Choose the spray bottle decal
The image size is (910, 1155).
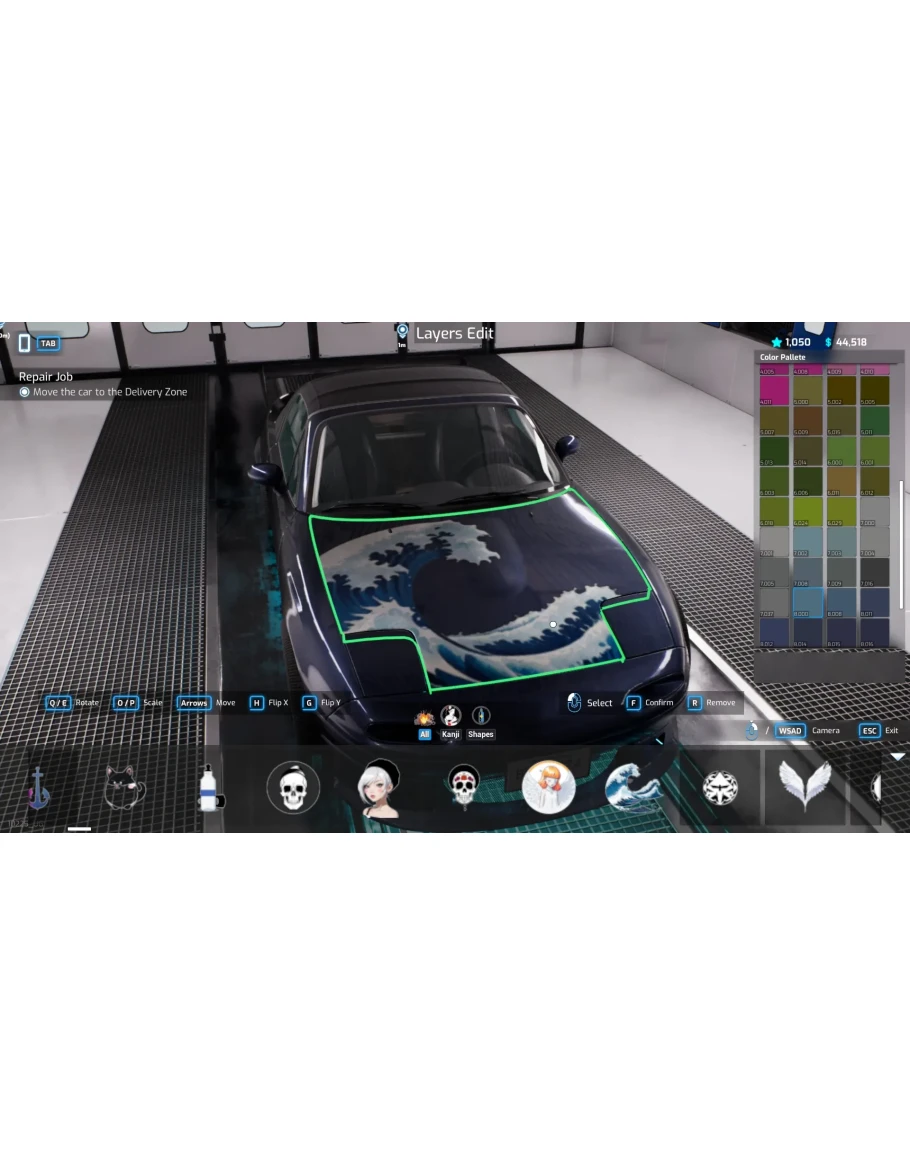click(208, 788)
